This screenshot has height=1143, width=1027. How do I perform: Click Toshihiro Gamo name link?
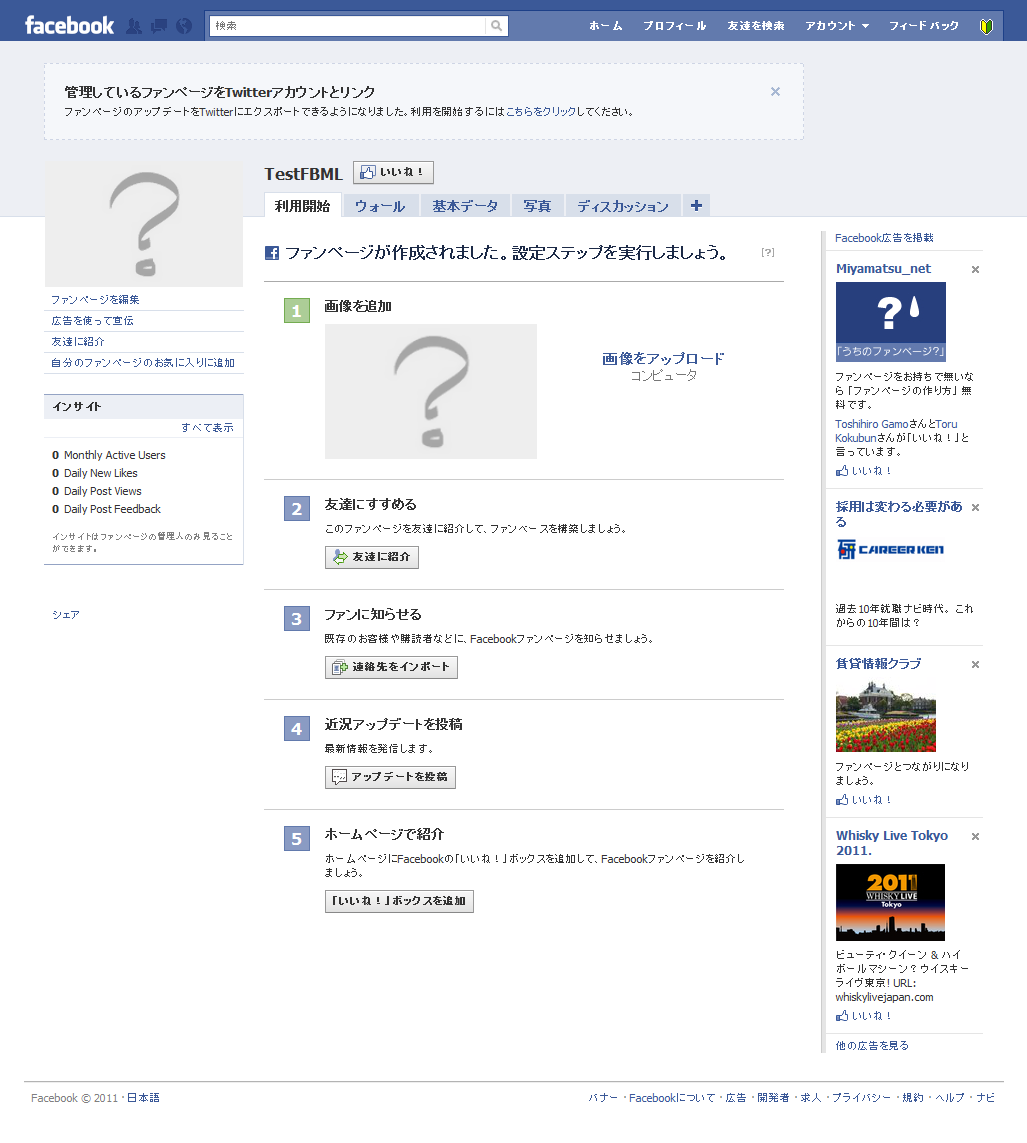[871, 424]
